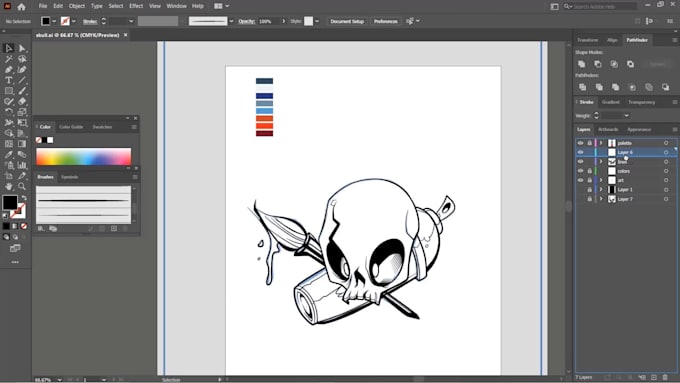Open the zoom level dropdown in status bar
The image size is (680, 383).
pyautogui.click(x=59, y=380)
